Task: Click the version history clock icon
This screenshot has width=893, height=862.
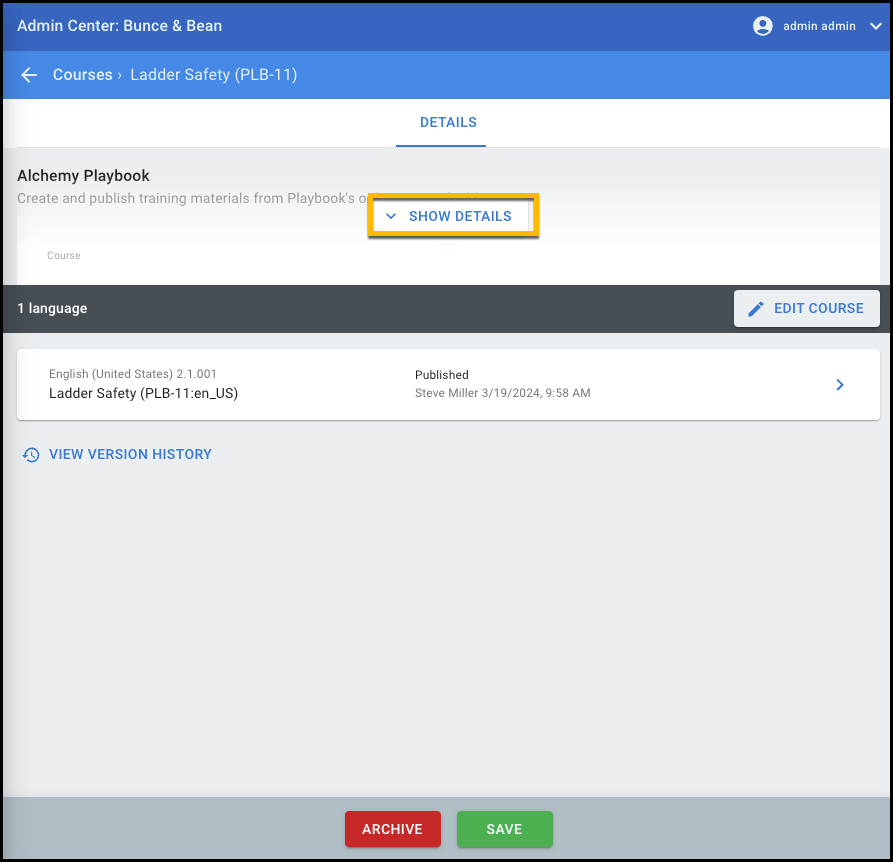Action: pos(31,455)
